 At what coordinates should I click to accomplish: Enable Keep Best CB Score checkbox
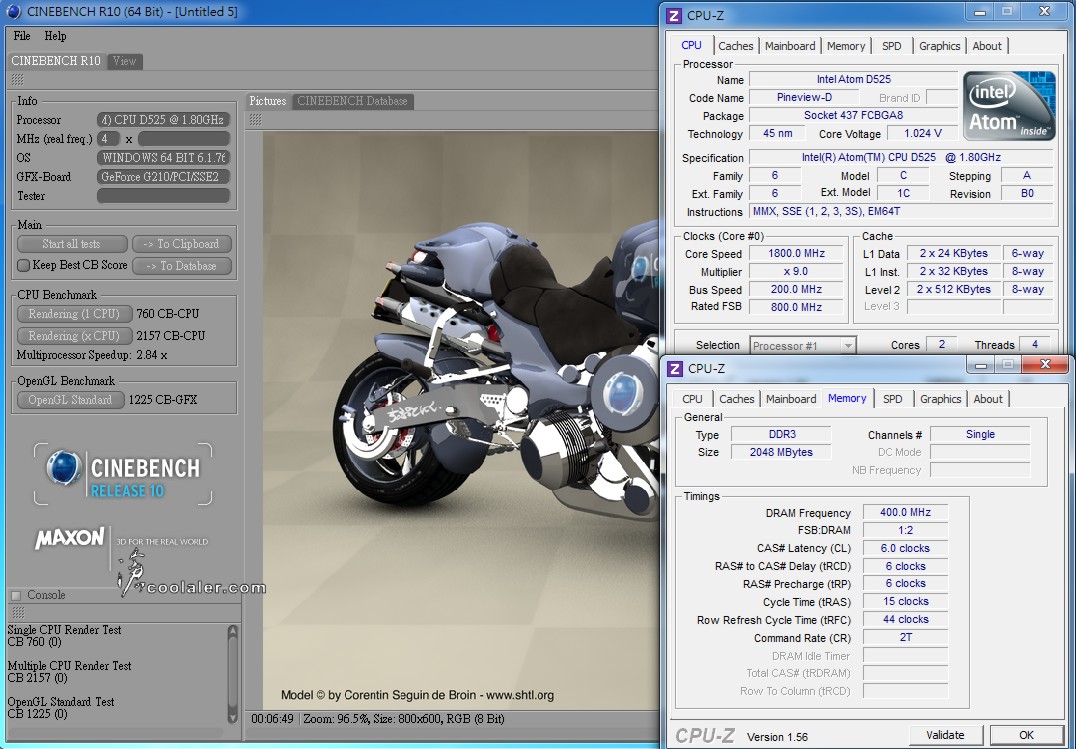(23, 265)
